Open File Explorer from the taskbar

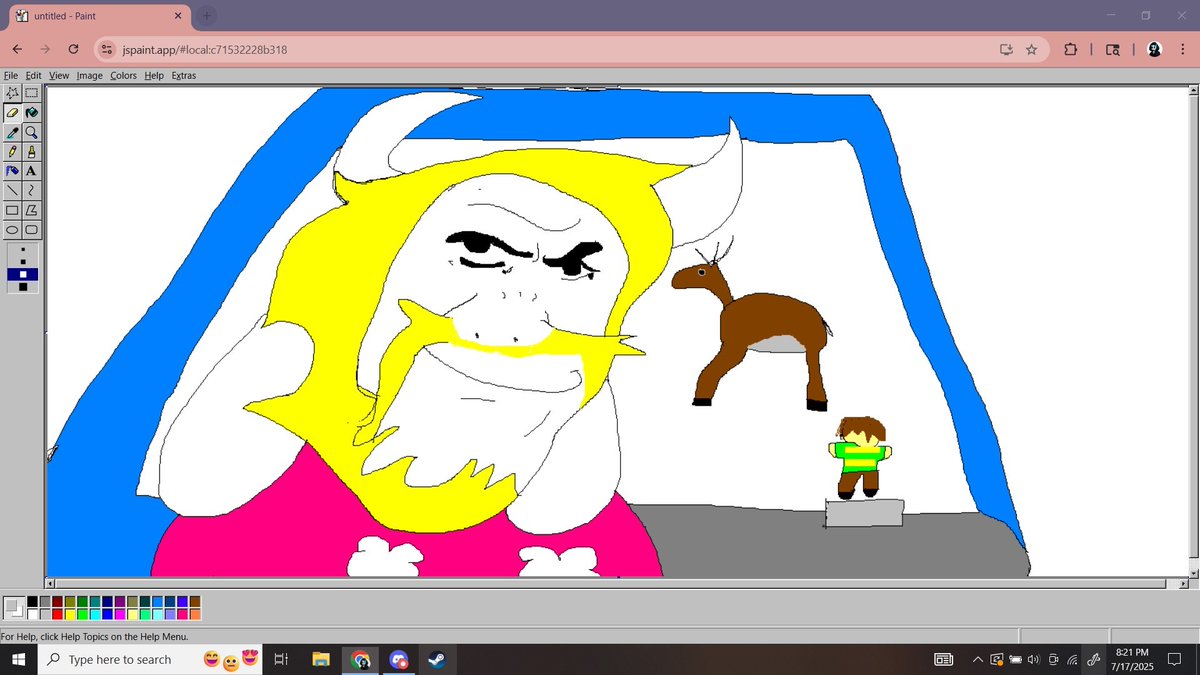[321, 659]
